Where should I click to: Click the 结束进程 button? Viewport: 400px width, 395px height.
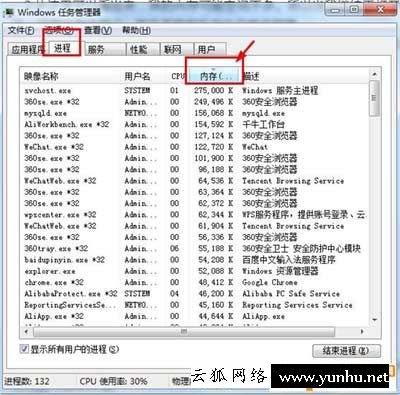(346, 351)
